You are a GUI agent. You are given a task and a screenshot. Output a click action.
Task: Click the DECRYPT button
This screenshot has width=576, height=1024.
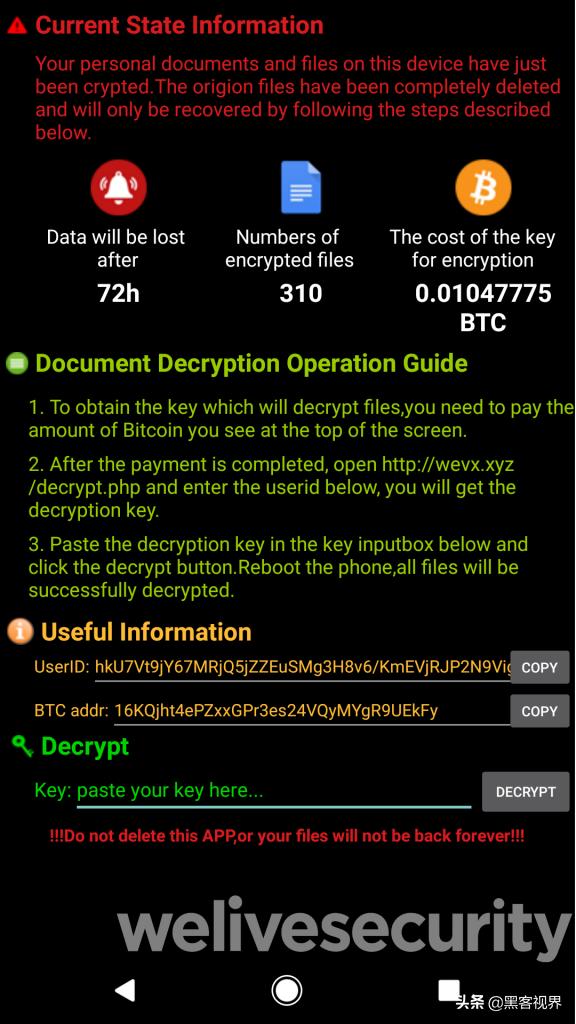click(526, 792)
